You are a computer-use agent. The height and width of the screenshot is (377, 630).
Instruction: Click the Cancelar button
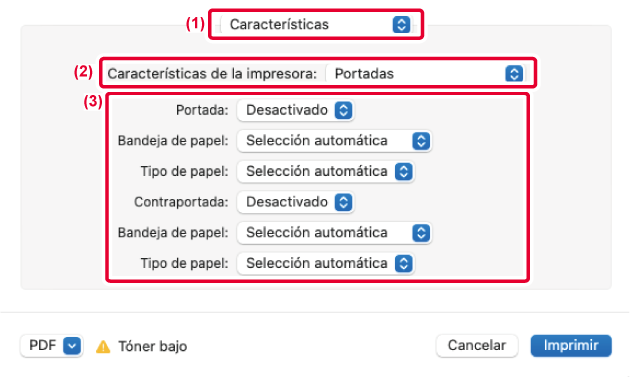point(477,346)
